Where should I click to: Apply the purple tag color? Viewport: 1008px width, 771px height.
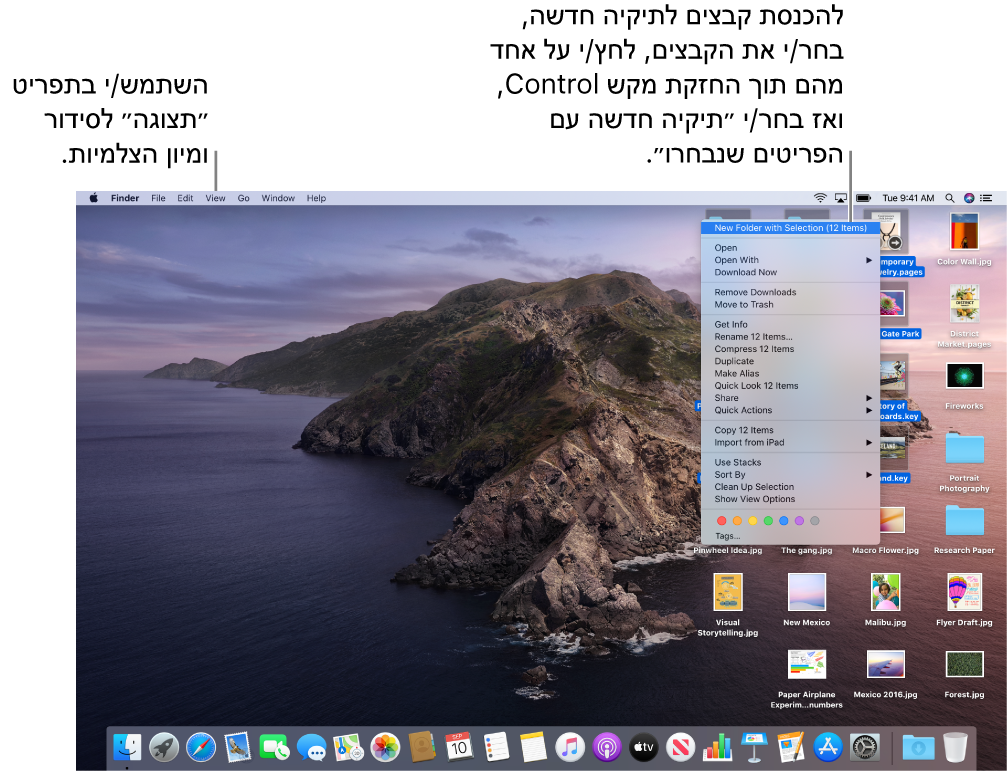(799, 521)
